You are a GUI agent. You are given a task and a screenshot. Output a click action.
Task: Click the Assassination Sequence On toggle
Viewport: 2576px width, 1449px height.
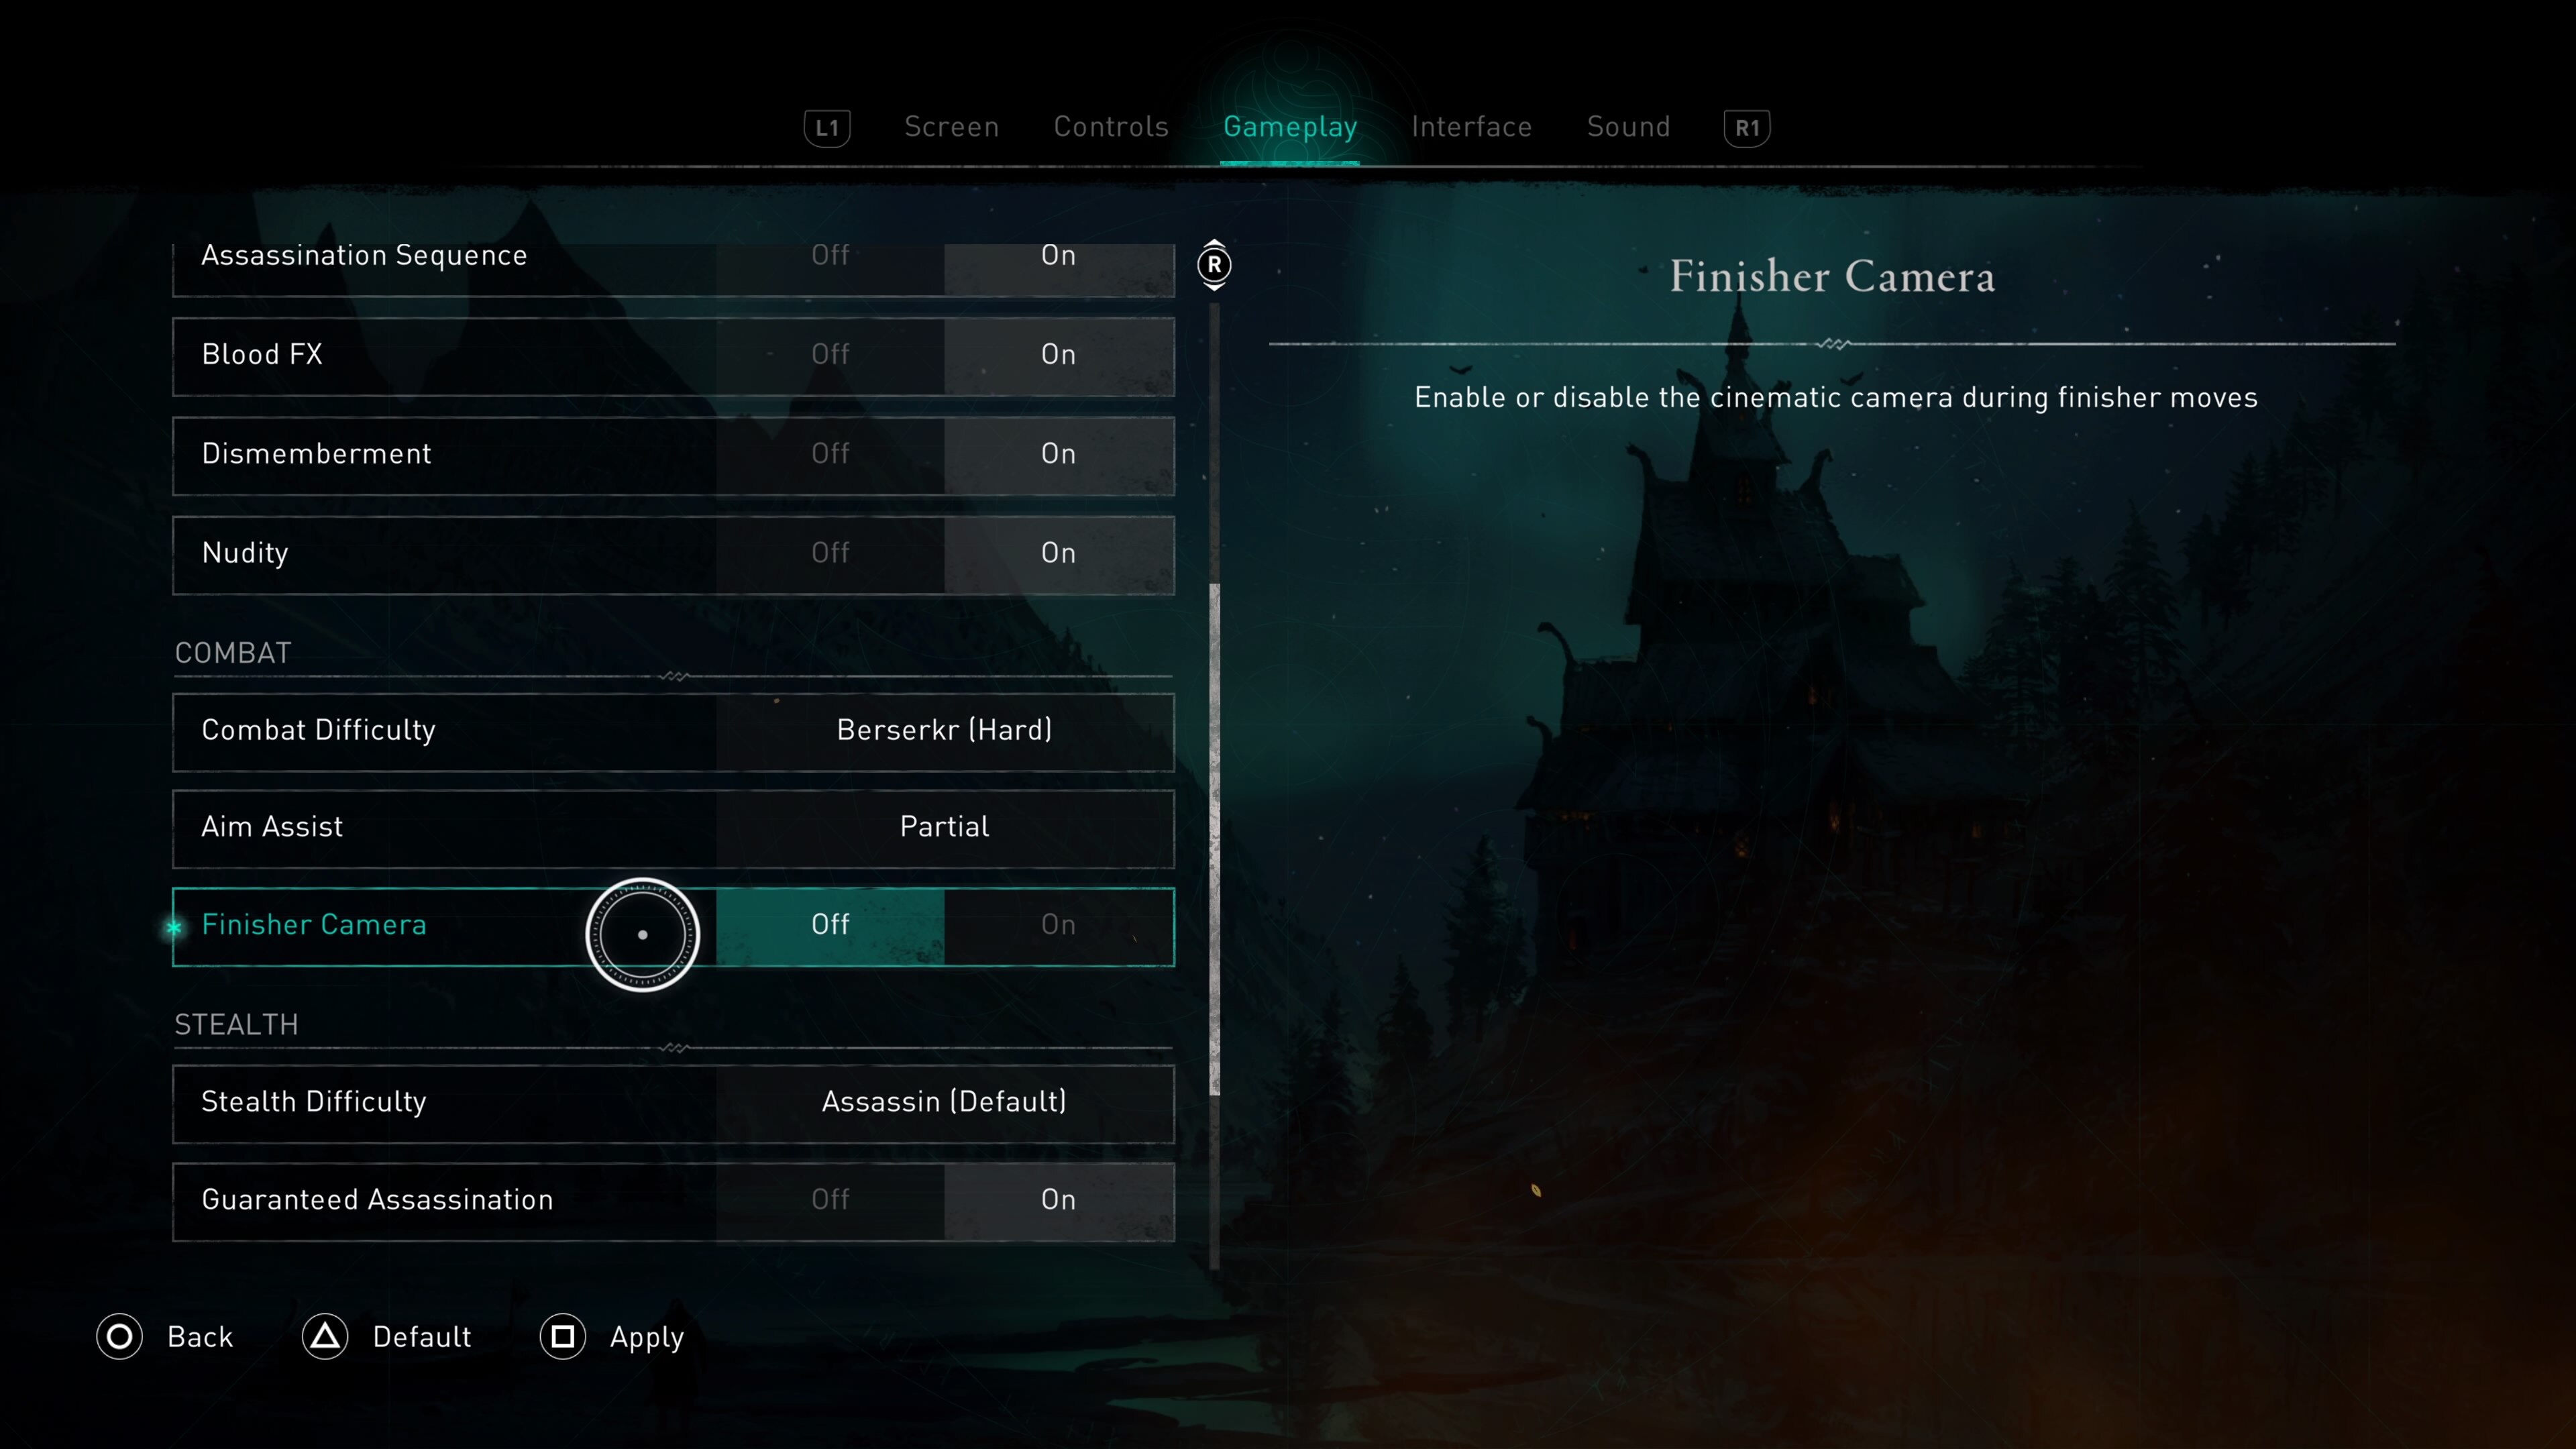[1058, 255]
